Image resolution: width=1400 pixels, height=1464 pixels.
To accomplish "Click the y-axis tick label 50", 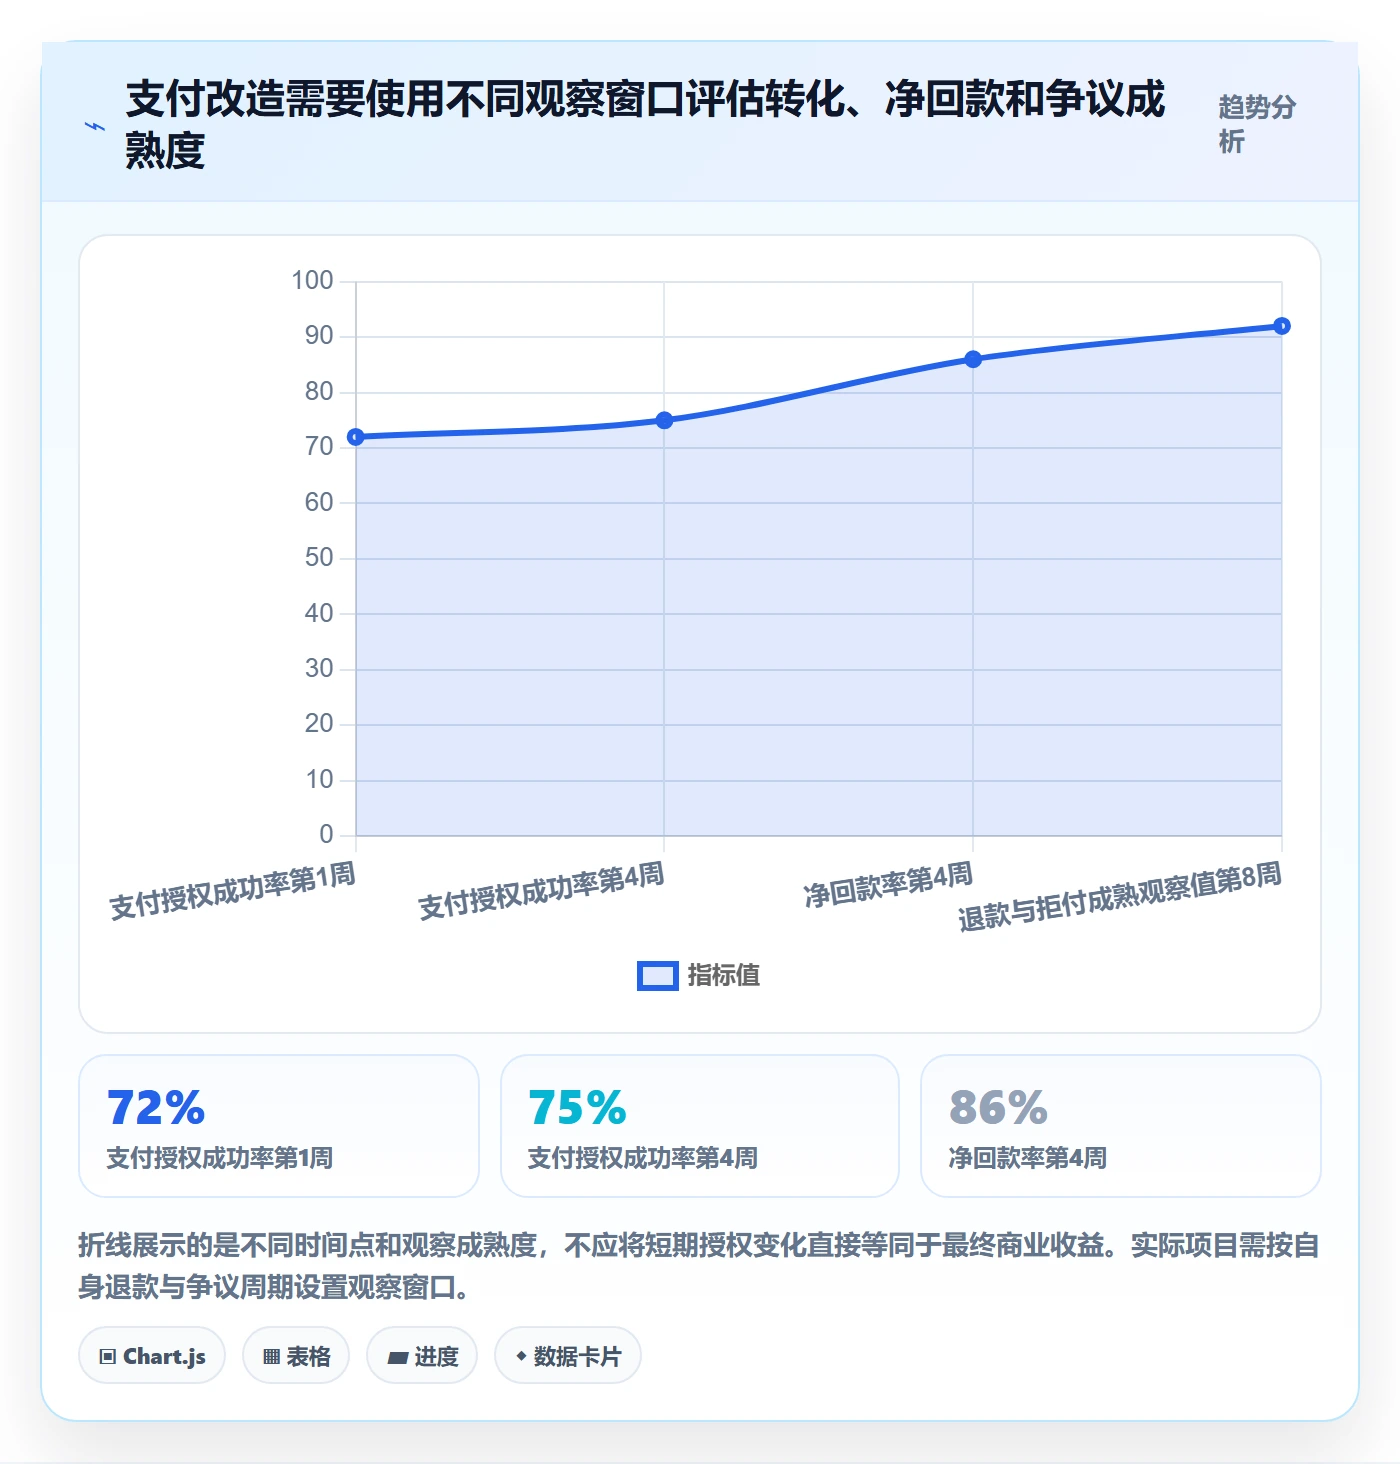I will 319,557.
